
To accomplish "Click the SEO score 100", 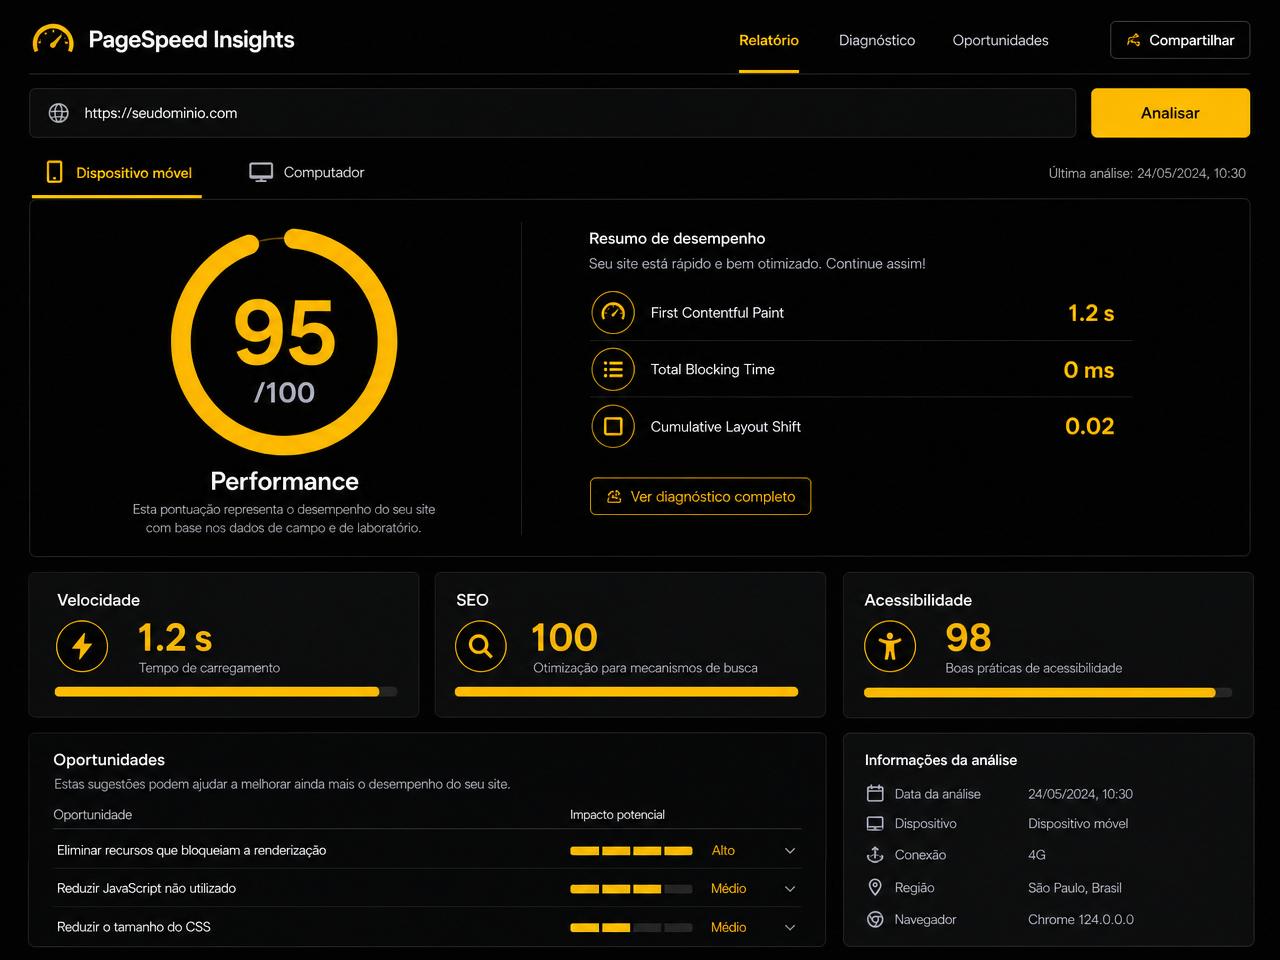I will coord(564,638).
